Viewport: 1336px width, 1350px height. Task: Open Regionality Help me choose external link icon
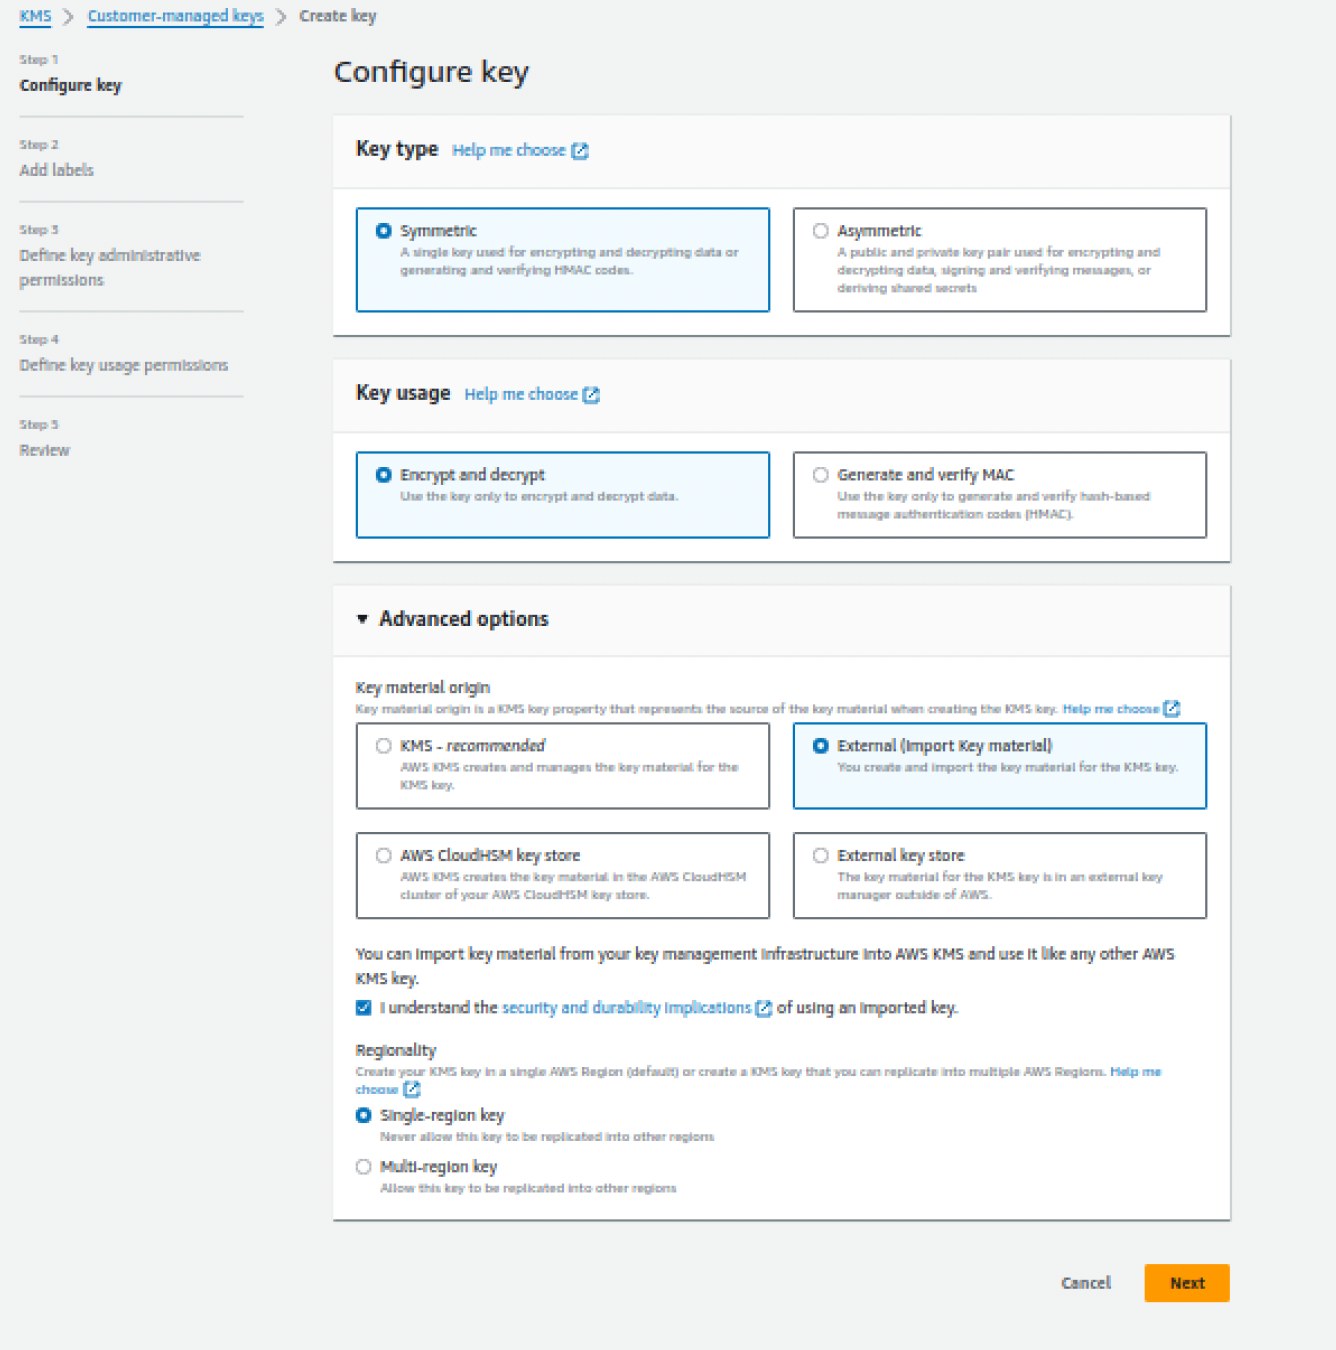414,1089
